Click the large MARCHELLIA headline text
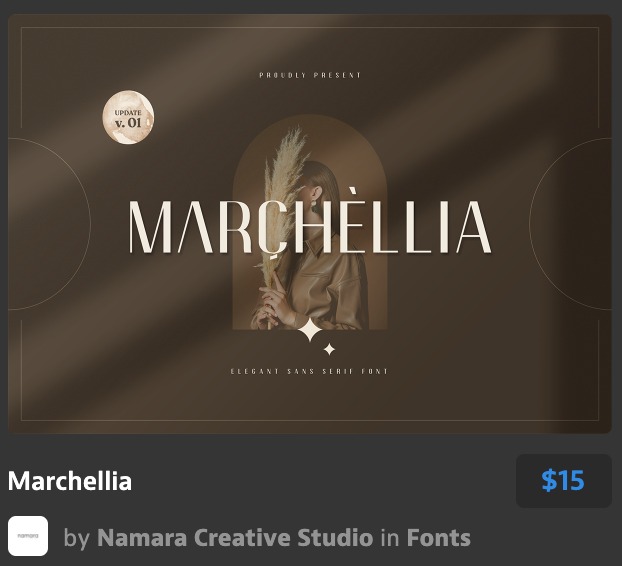Viewport: 622px width, 566px height. click(310, 226)
